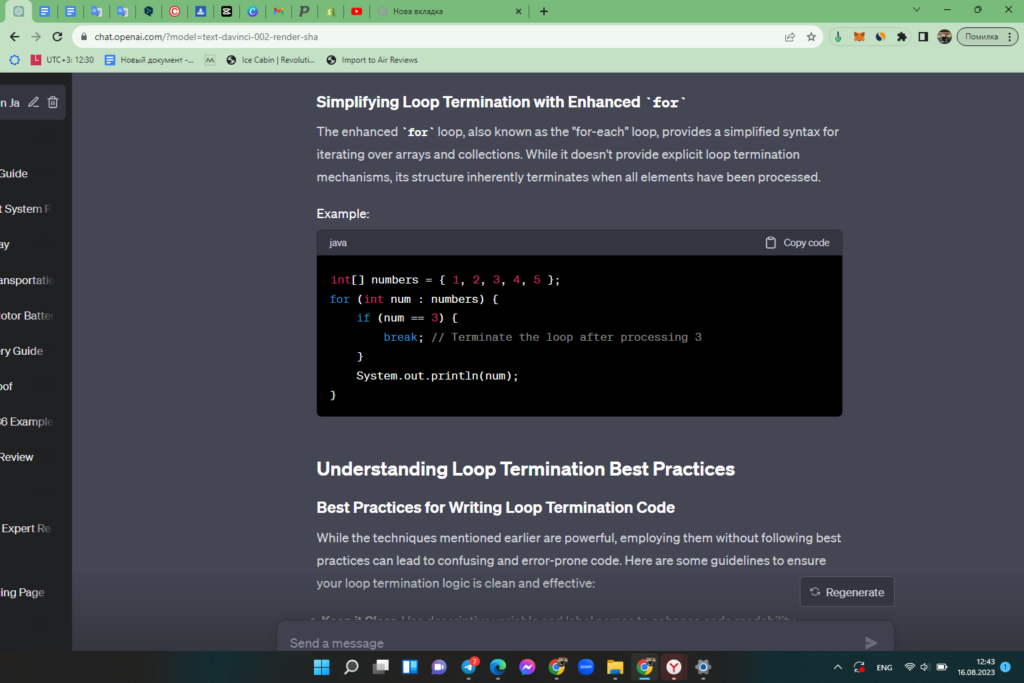Image resolution: width=1024 pixels, height=683 pixels.
Task: Share this page from the address bar
Action: [790, 37]
